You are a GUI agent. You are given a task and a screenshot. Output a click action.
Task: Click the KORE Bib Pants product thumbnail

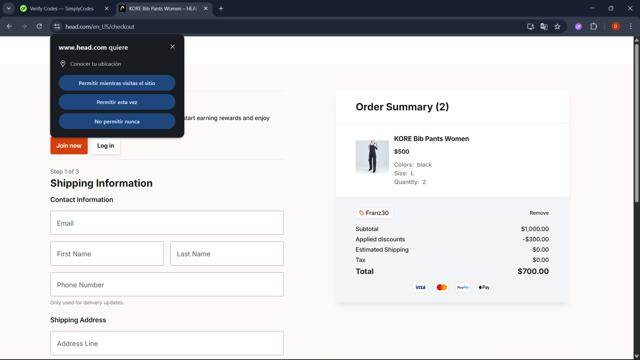(372, 157)
